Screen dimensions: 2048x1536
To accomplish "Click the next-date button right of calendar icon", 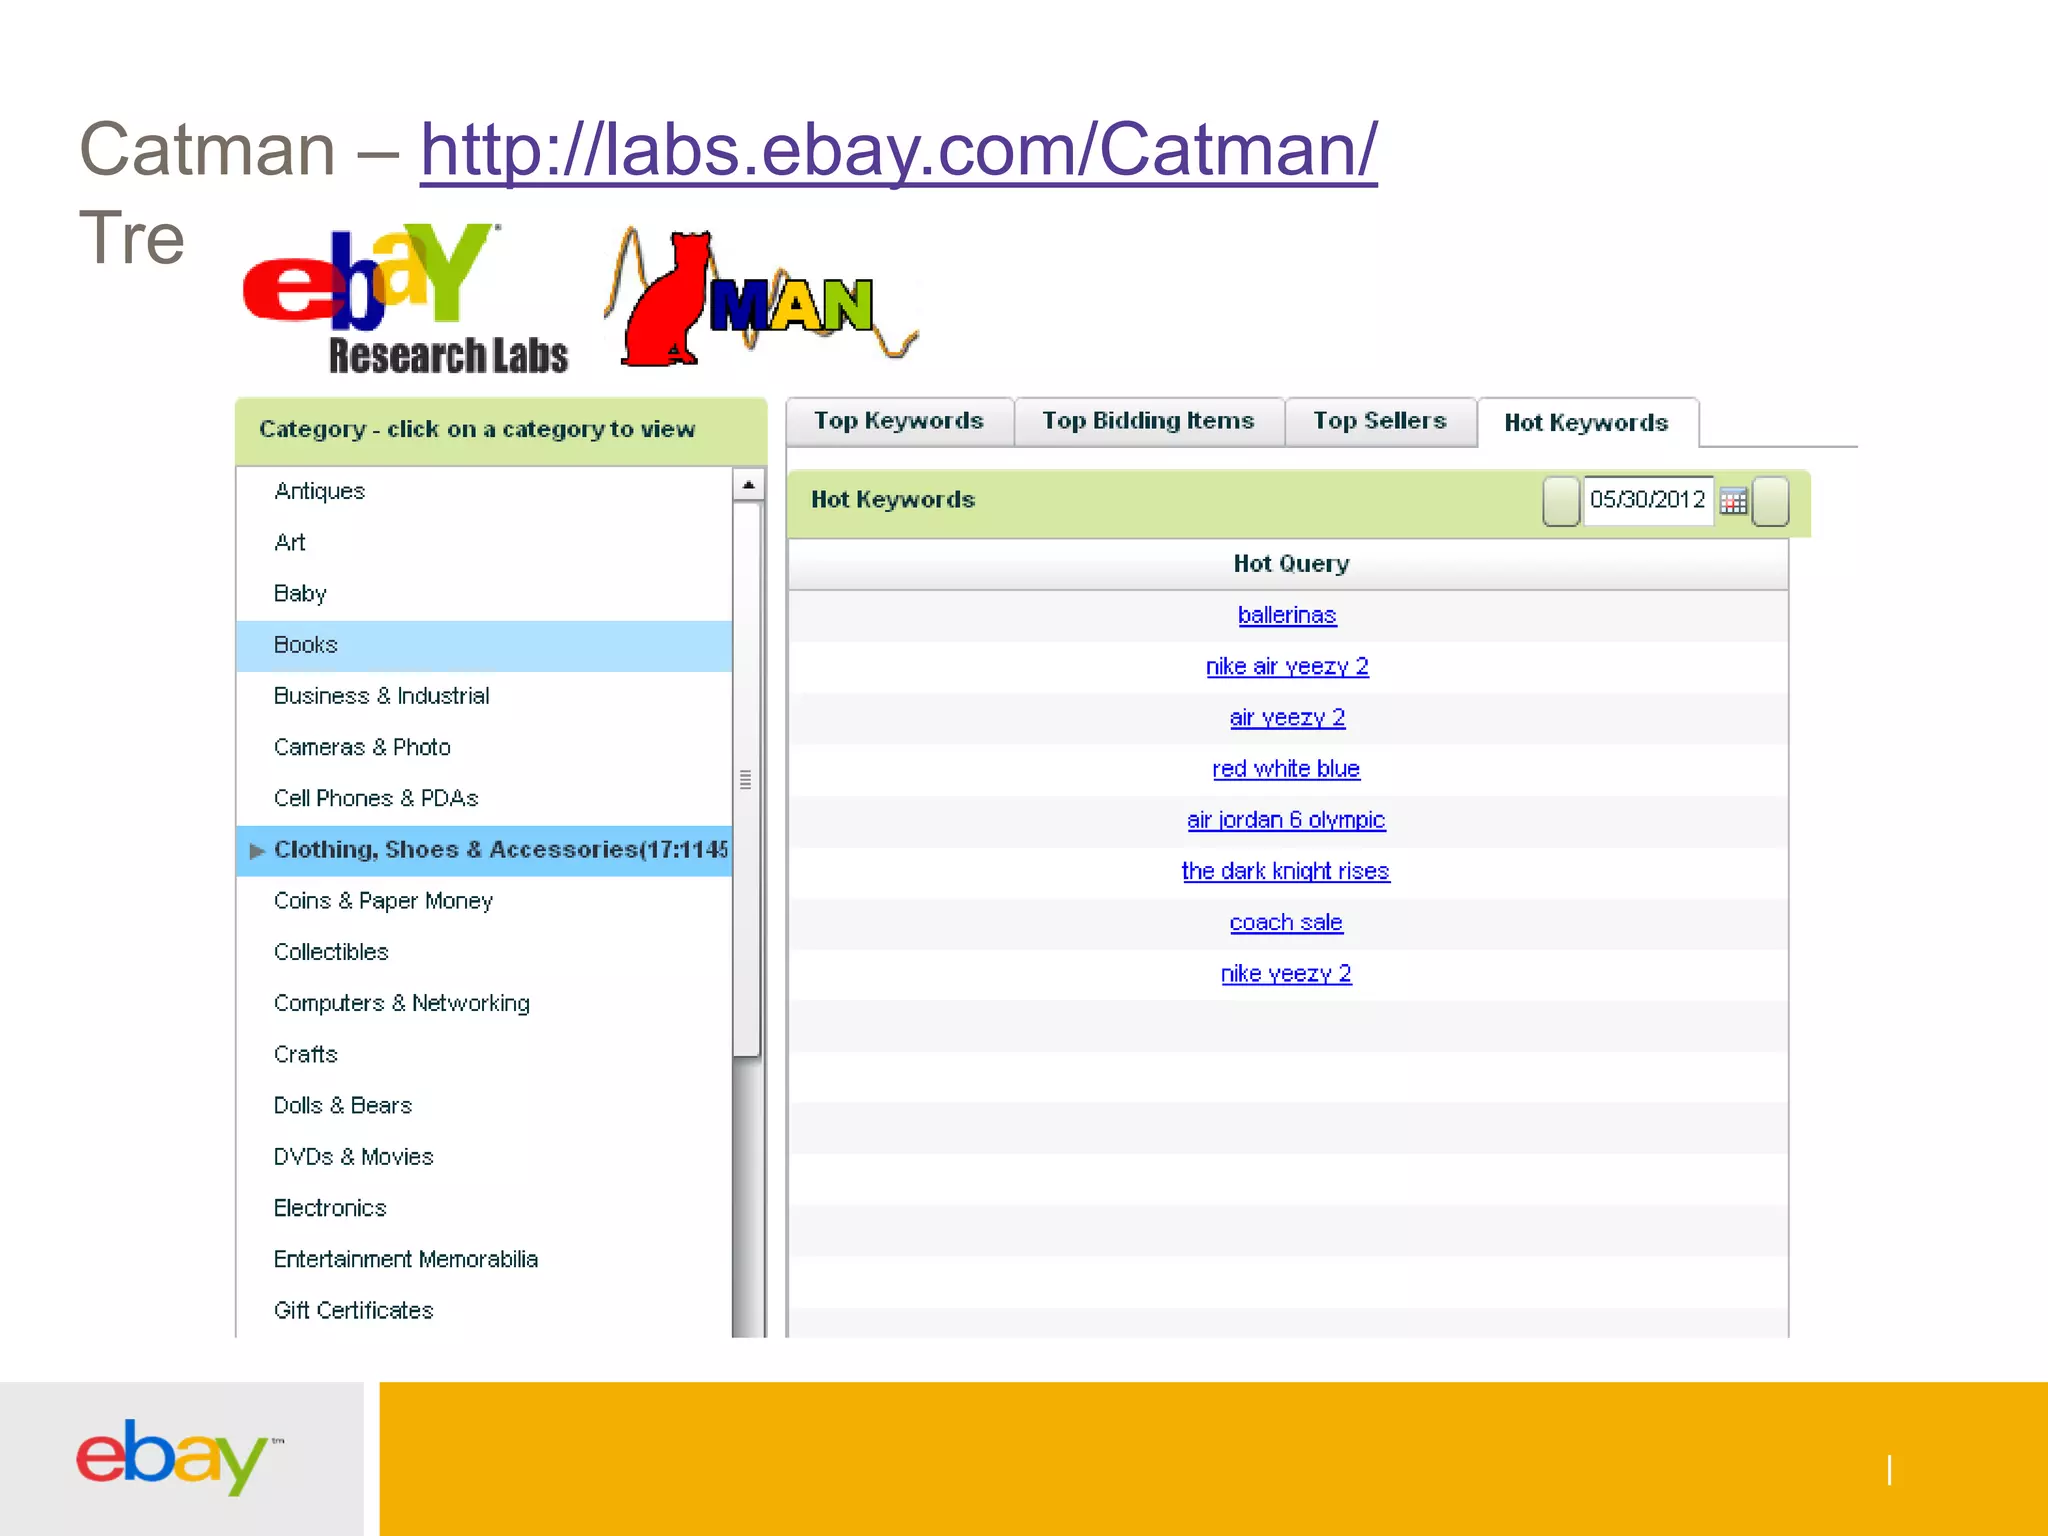I will (1770, 501).
